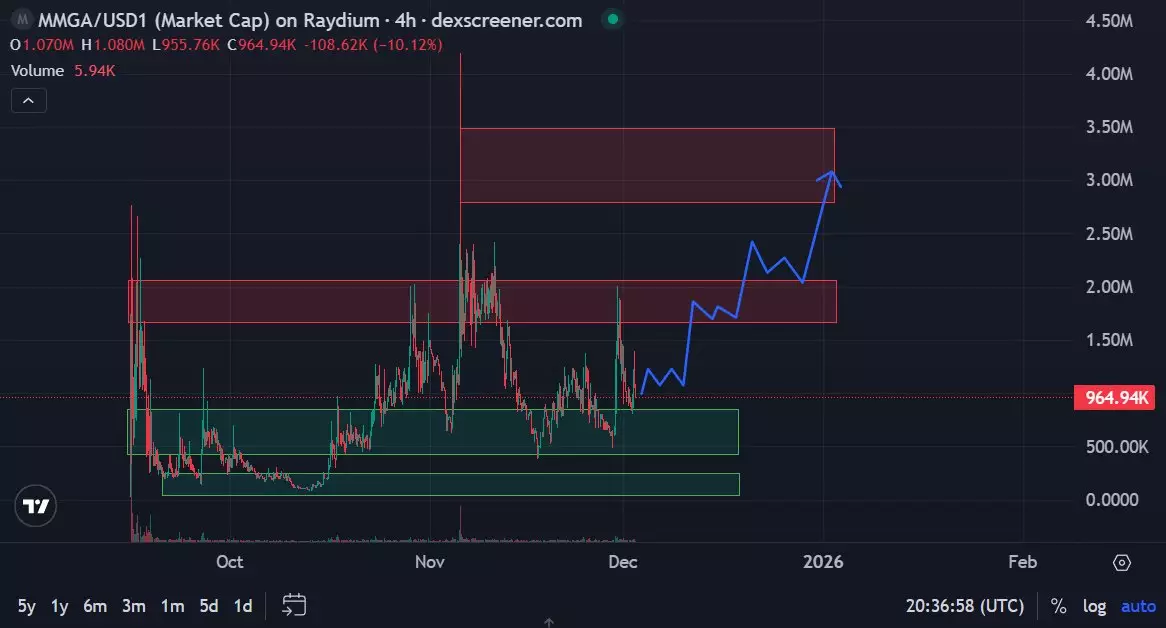Image resolution: width=1166 pixels, height=628 pixels.
Task: Select the 5y time range
Action: click(27, 606)
